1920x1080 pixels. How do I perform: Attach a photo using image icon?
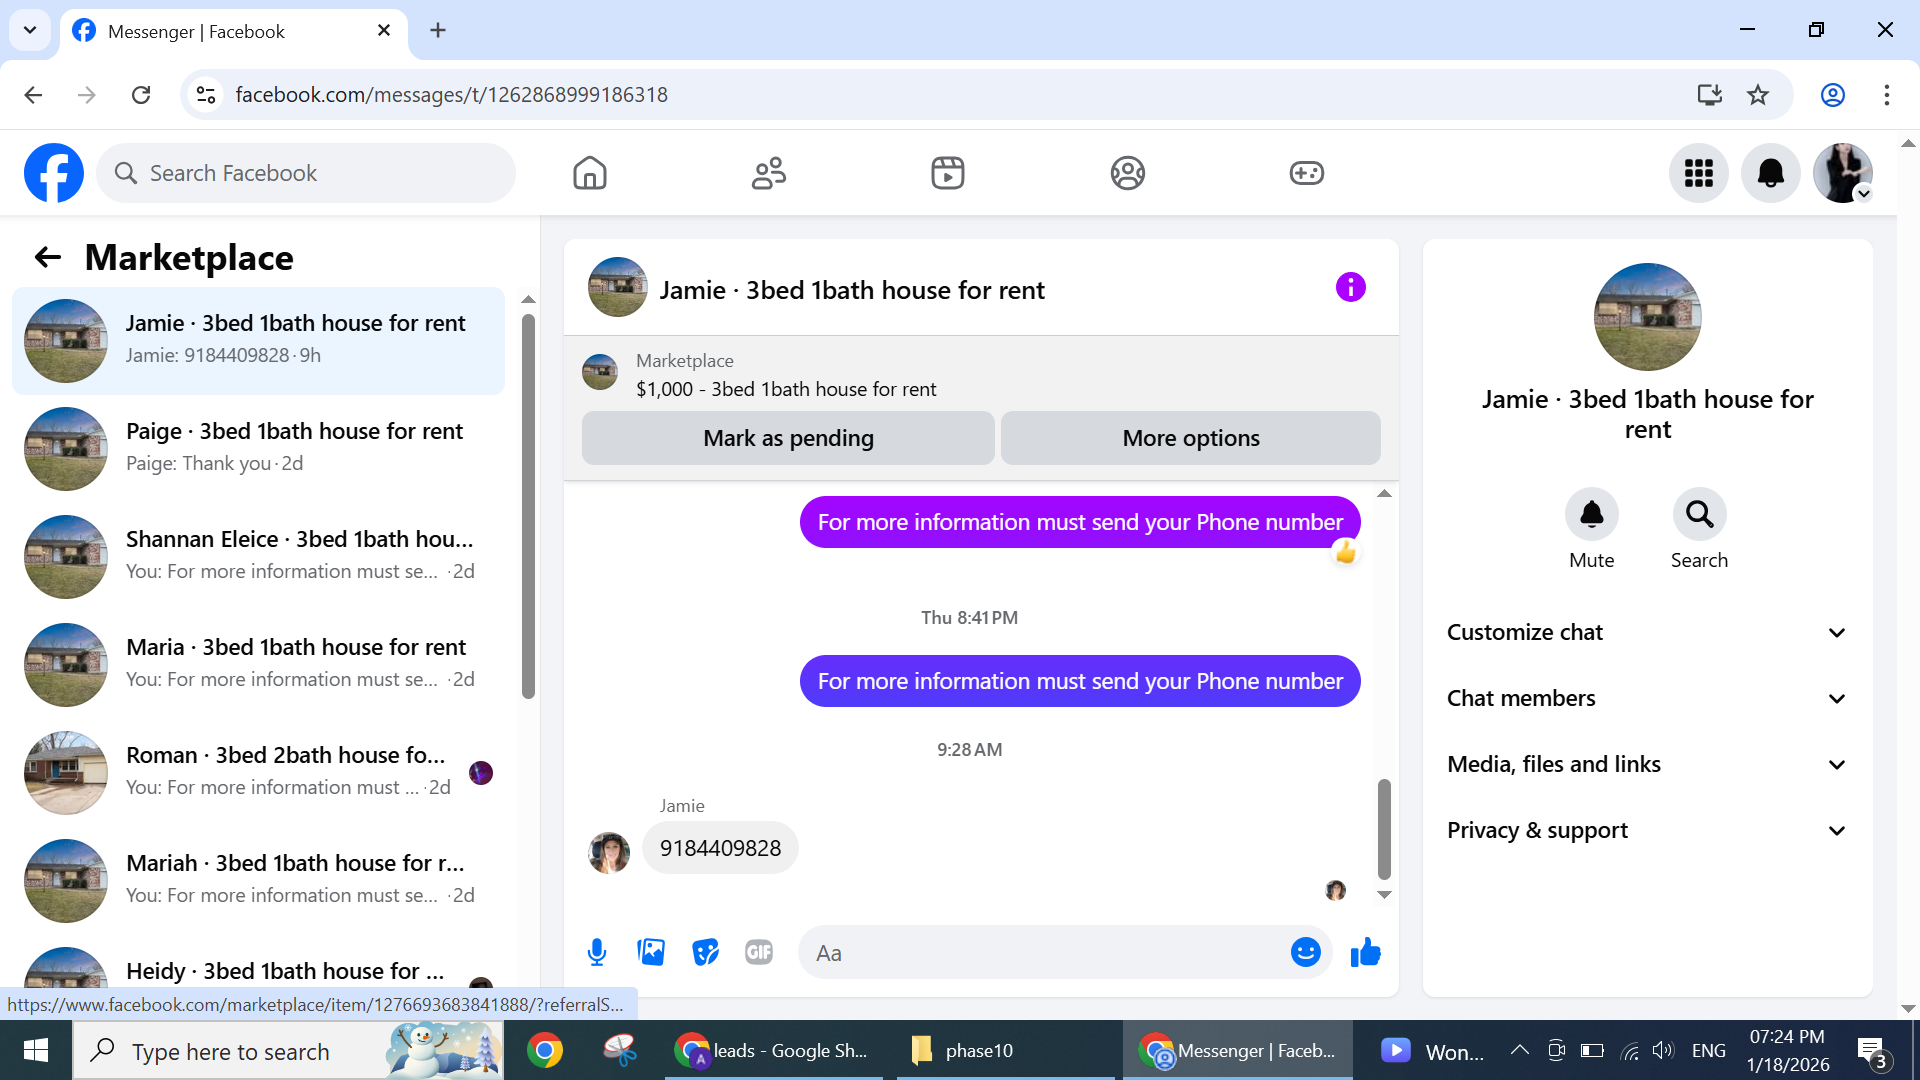coord(651,952)
